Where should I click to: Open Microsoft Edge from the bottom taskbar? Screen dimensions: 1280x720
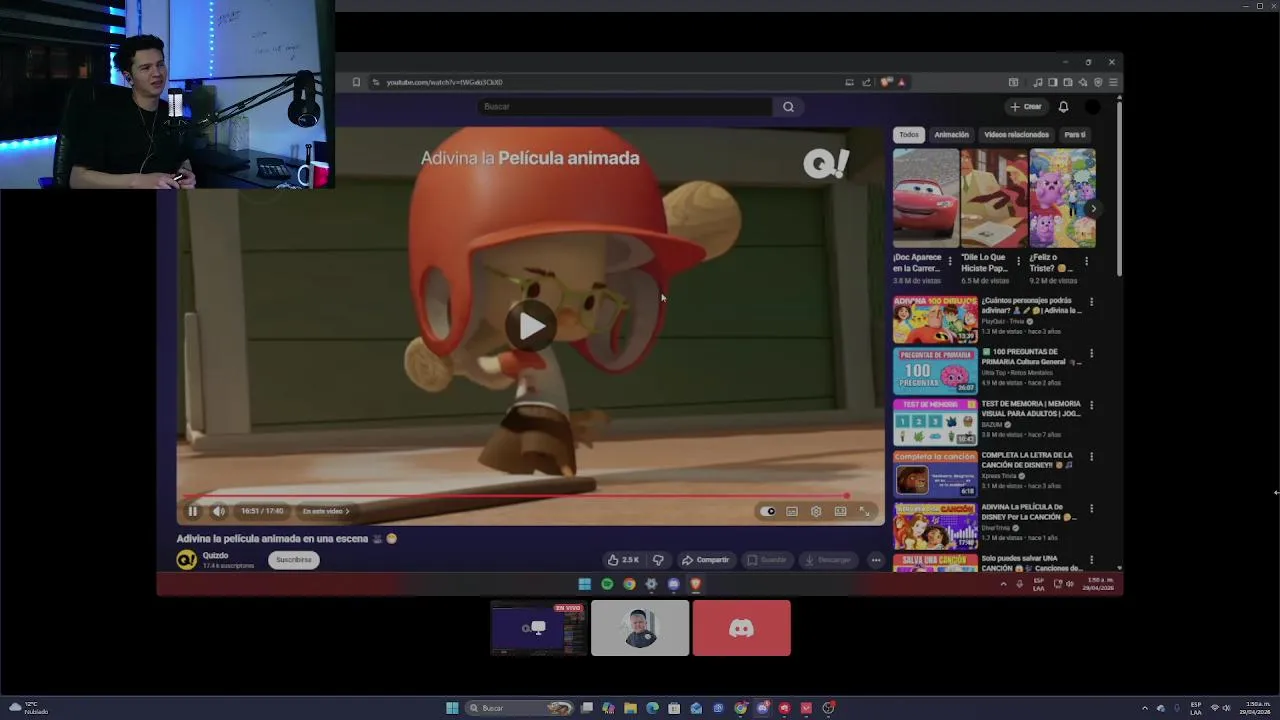(x=652, y=708)
